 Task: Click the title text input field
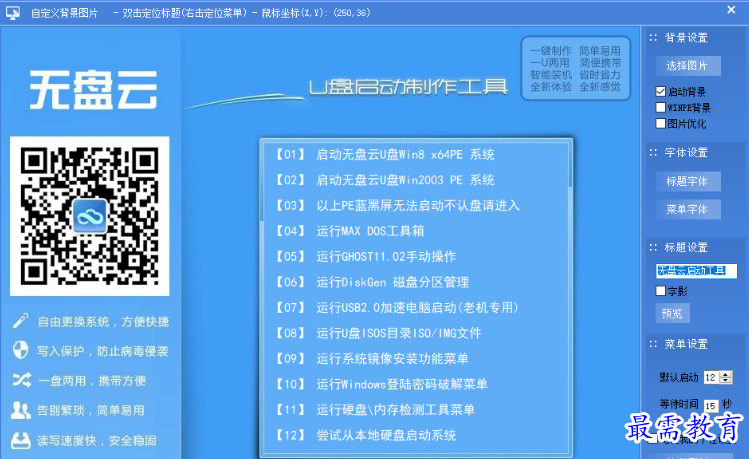click(x=696, y=271)
